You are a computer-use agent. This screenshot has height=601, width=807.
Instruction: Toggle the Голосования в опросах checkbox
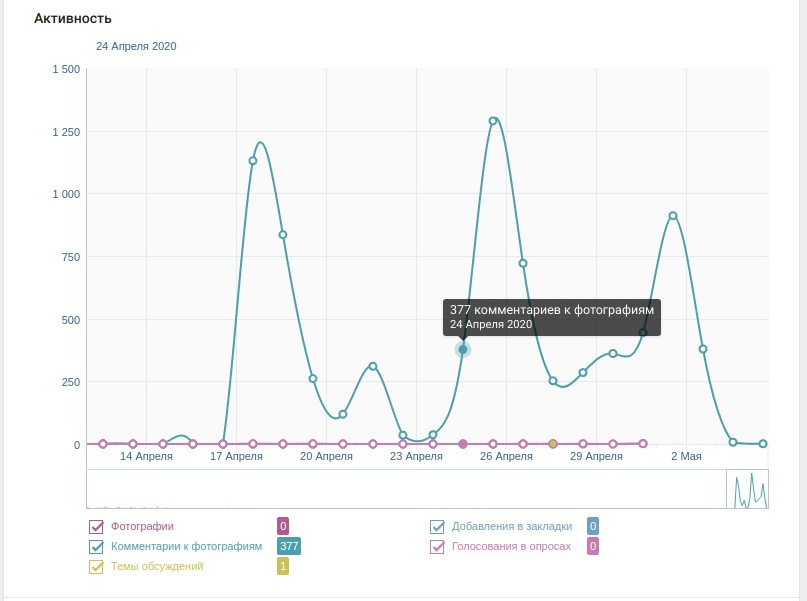(437, 547)
